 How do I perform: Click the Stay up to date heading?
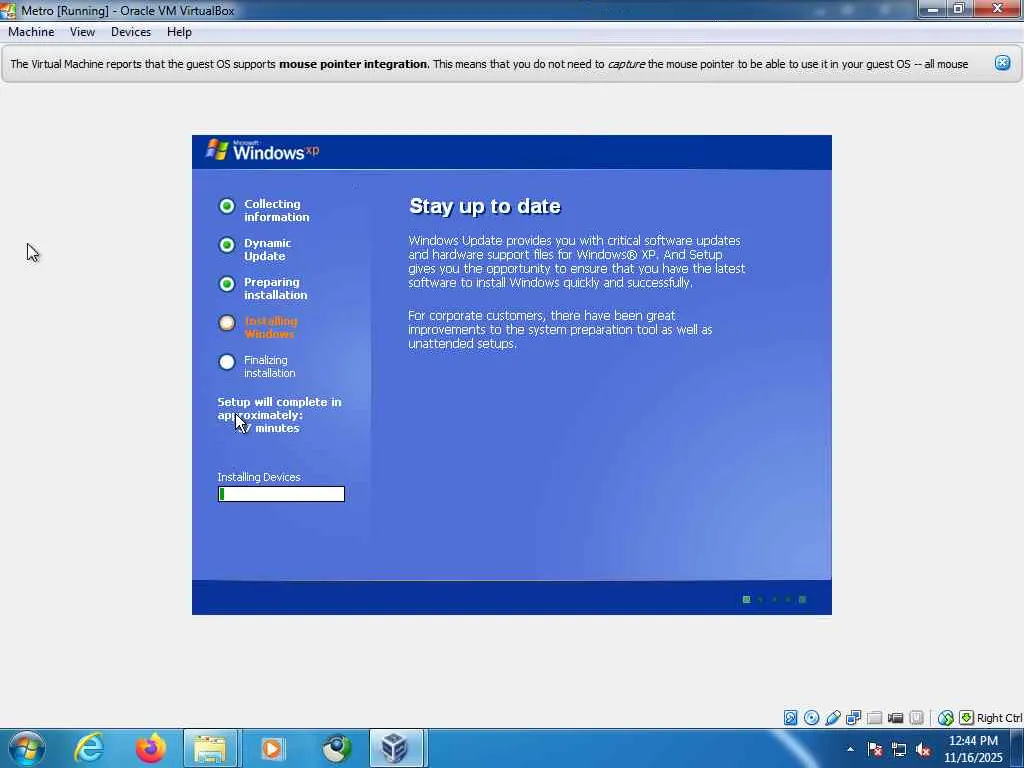(485, 206)
